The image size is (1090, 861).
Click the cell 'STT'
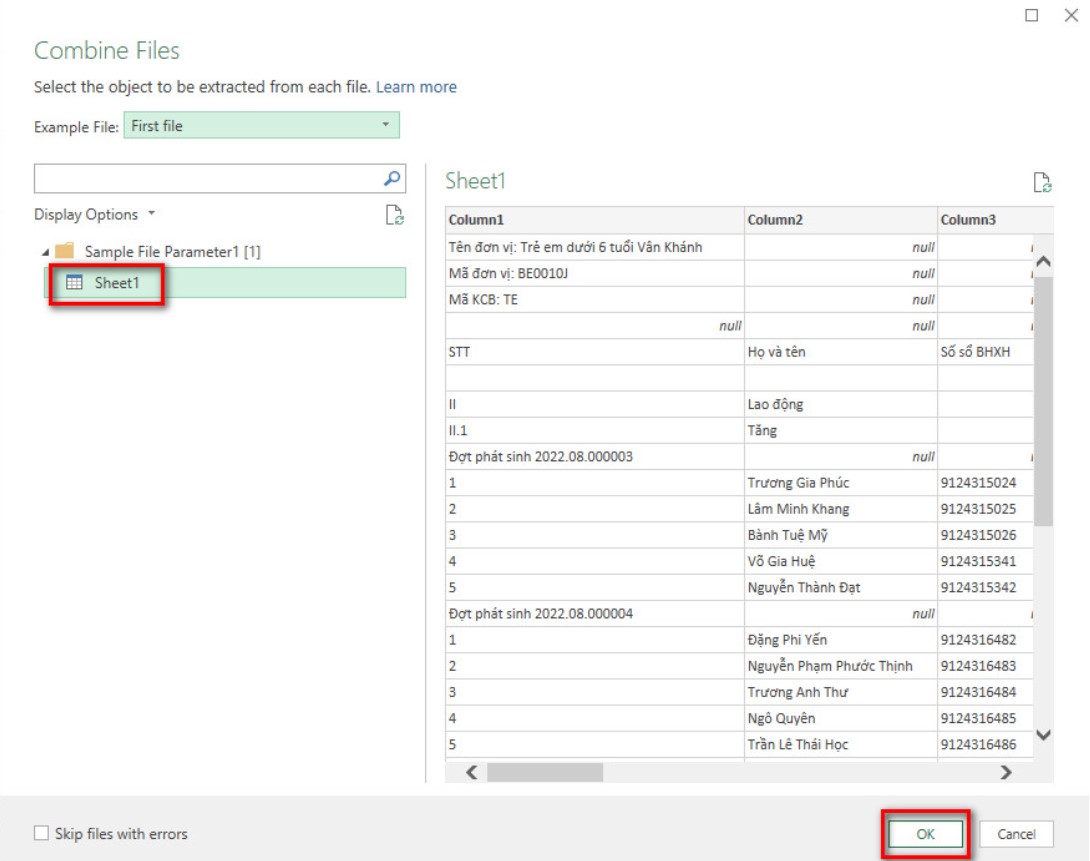pos(594,352)
